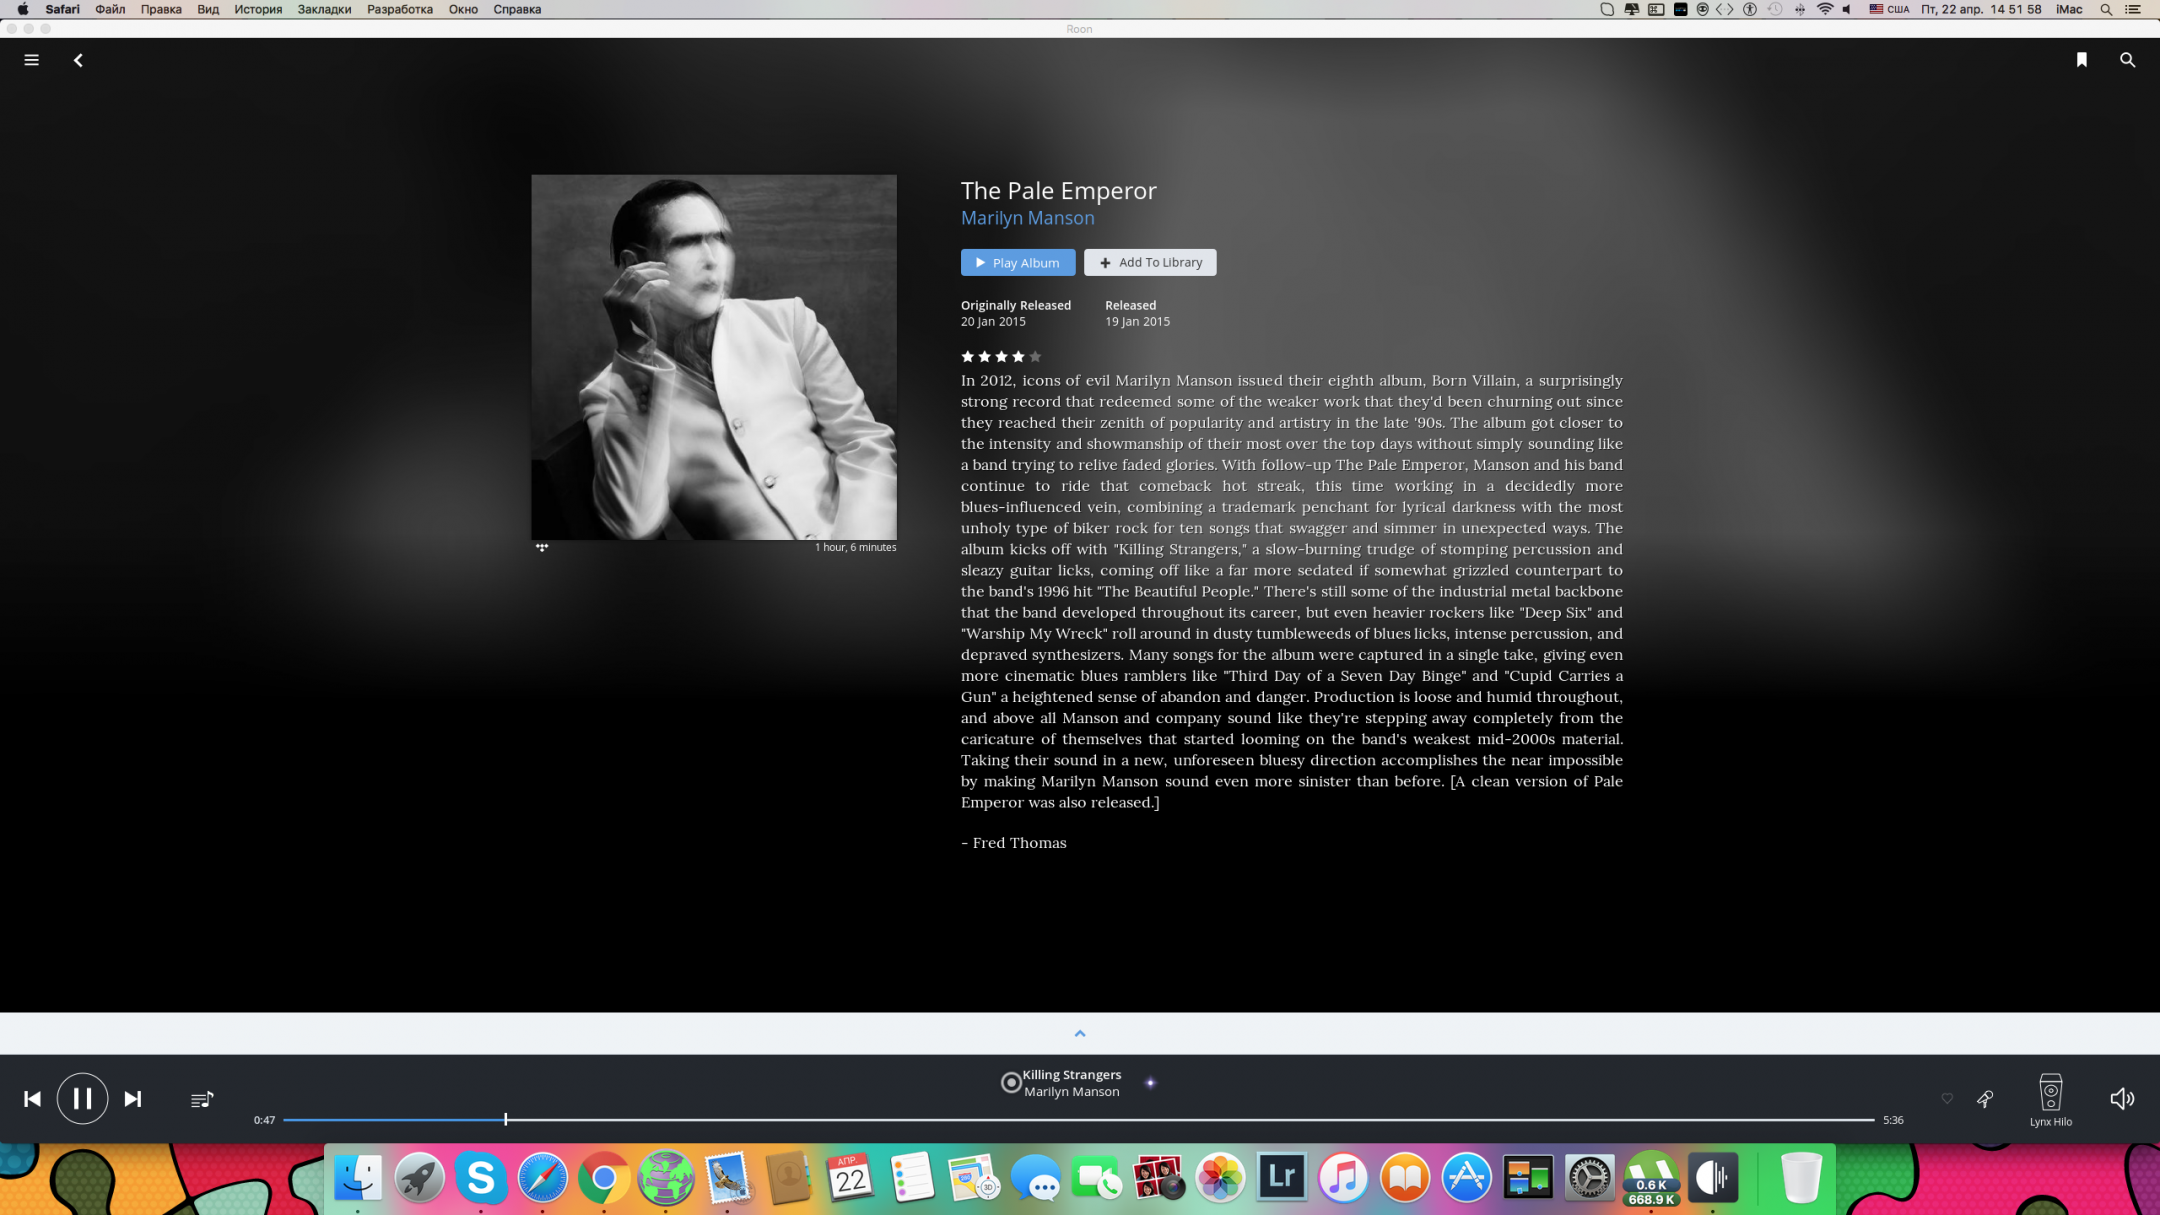Expand the now playing panel chevron
Screen dimensions: 2160x1215
pyautogui.click(x=1079, y=1033)
